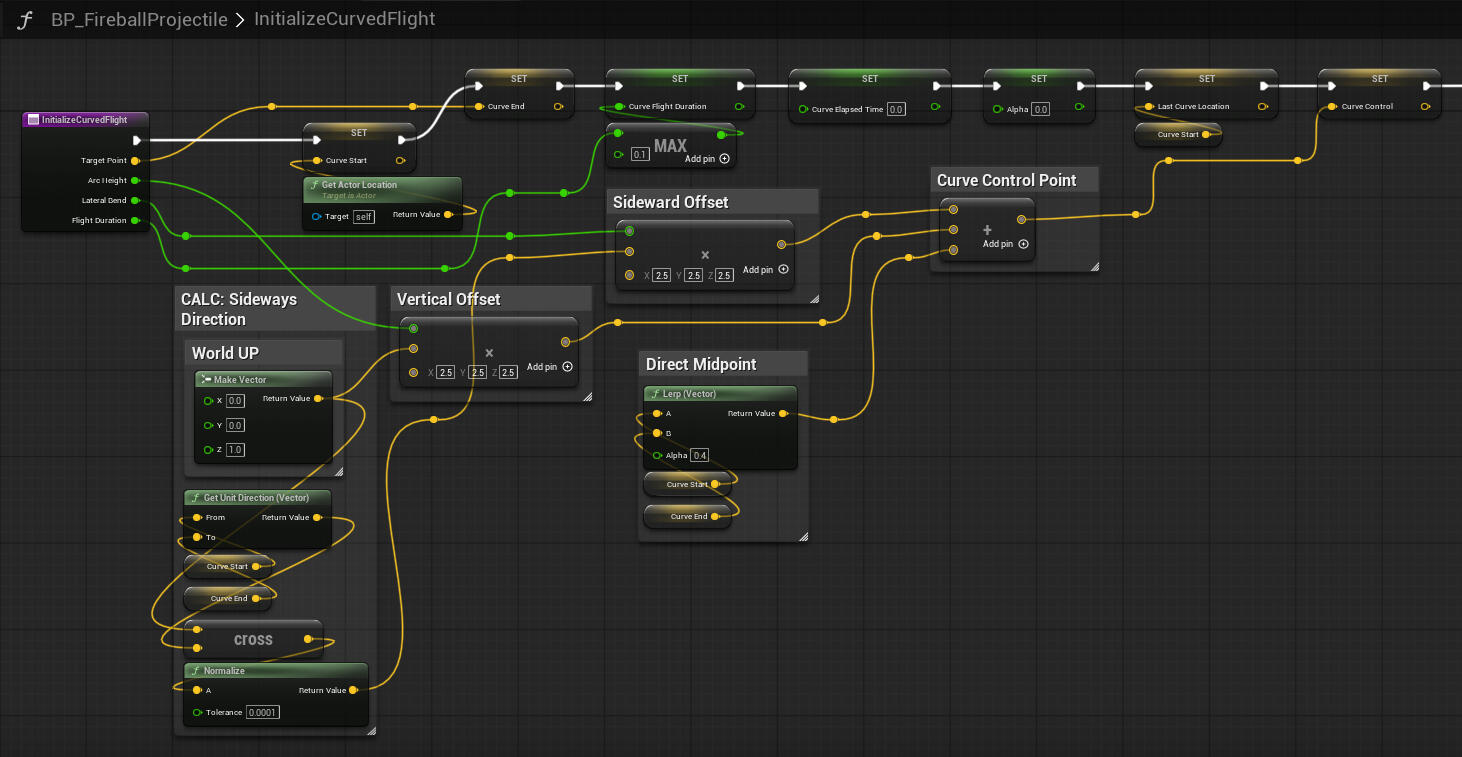Click the Lateral Bend output pin
The height and width of the screenshot is (757, 1462).
point(135,201)
